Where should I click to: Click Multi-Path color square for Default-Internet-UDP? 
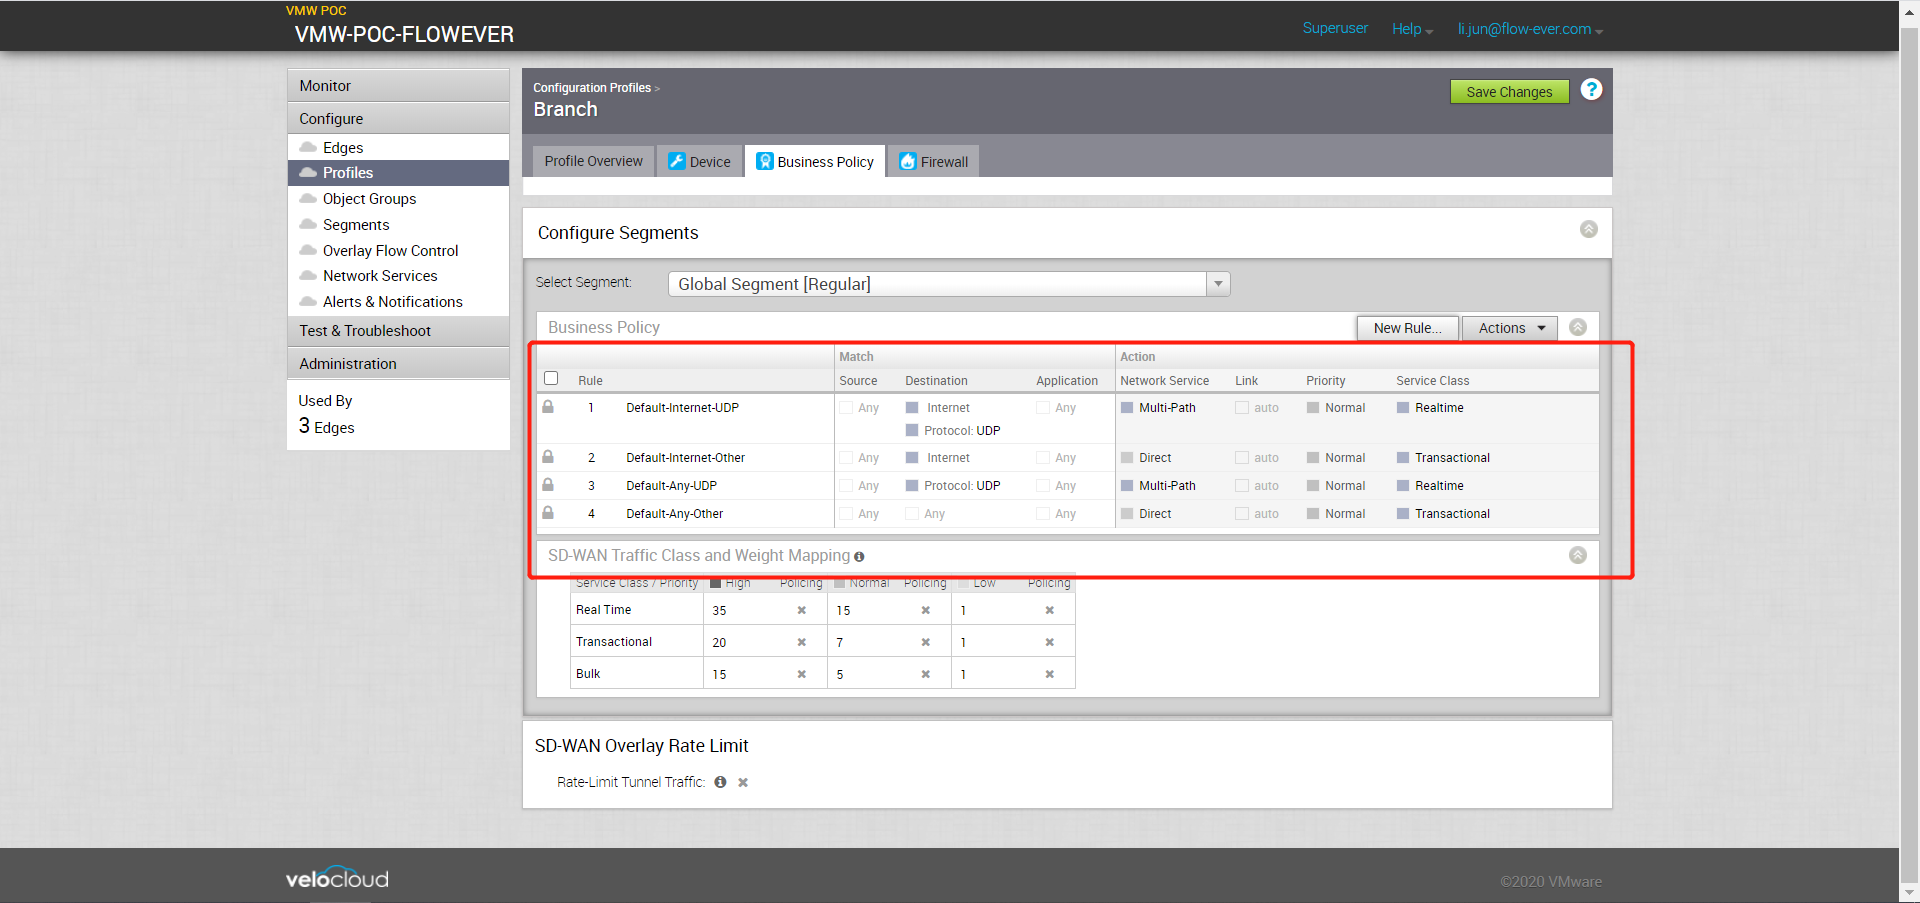point(1127,407)
